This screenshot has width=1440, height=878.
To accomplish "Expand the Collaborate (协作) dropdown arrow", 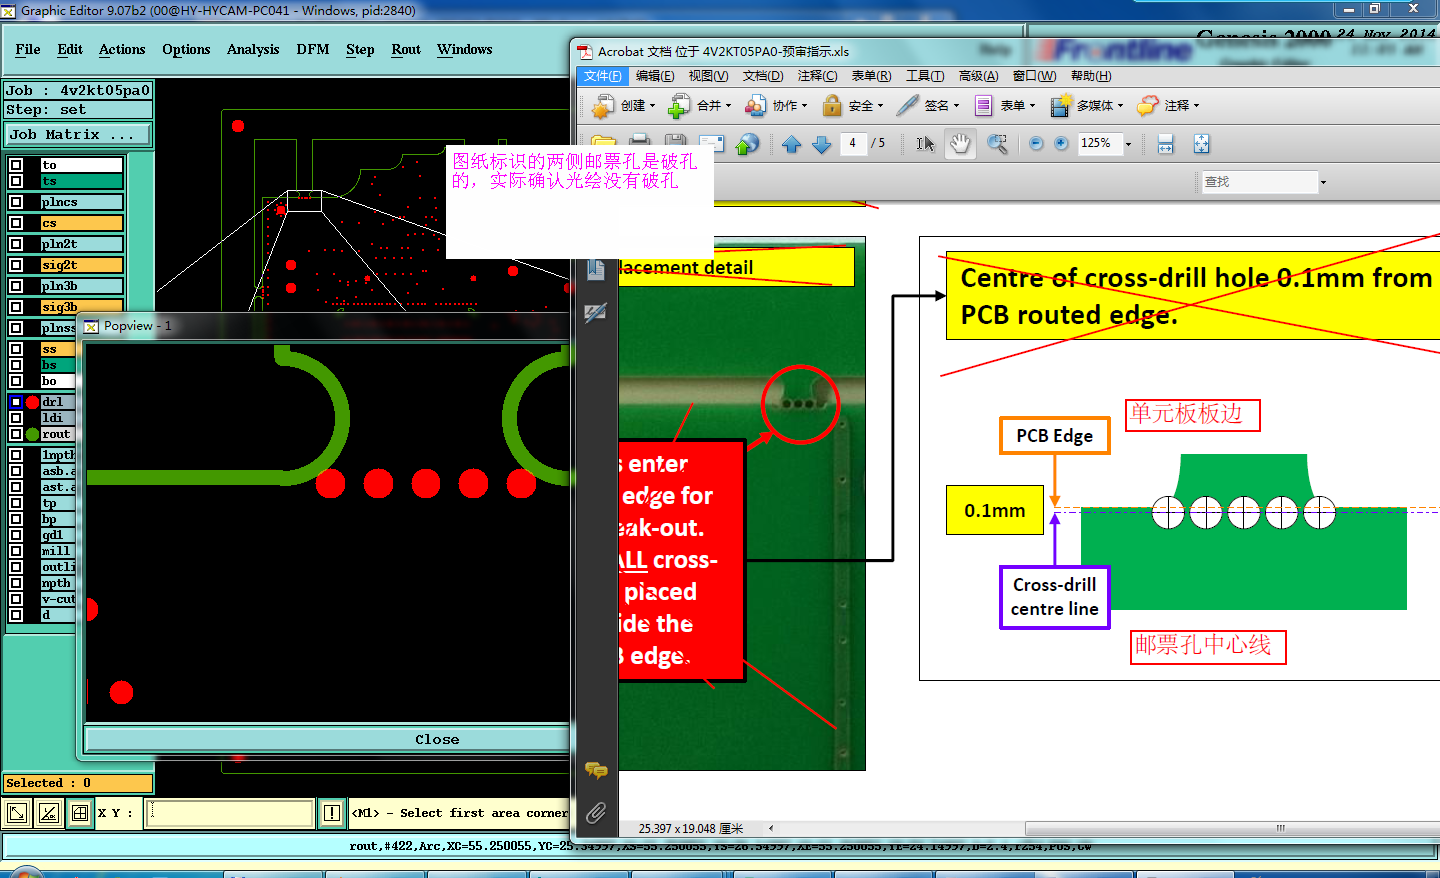I will 805,105.
